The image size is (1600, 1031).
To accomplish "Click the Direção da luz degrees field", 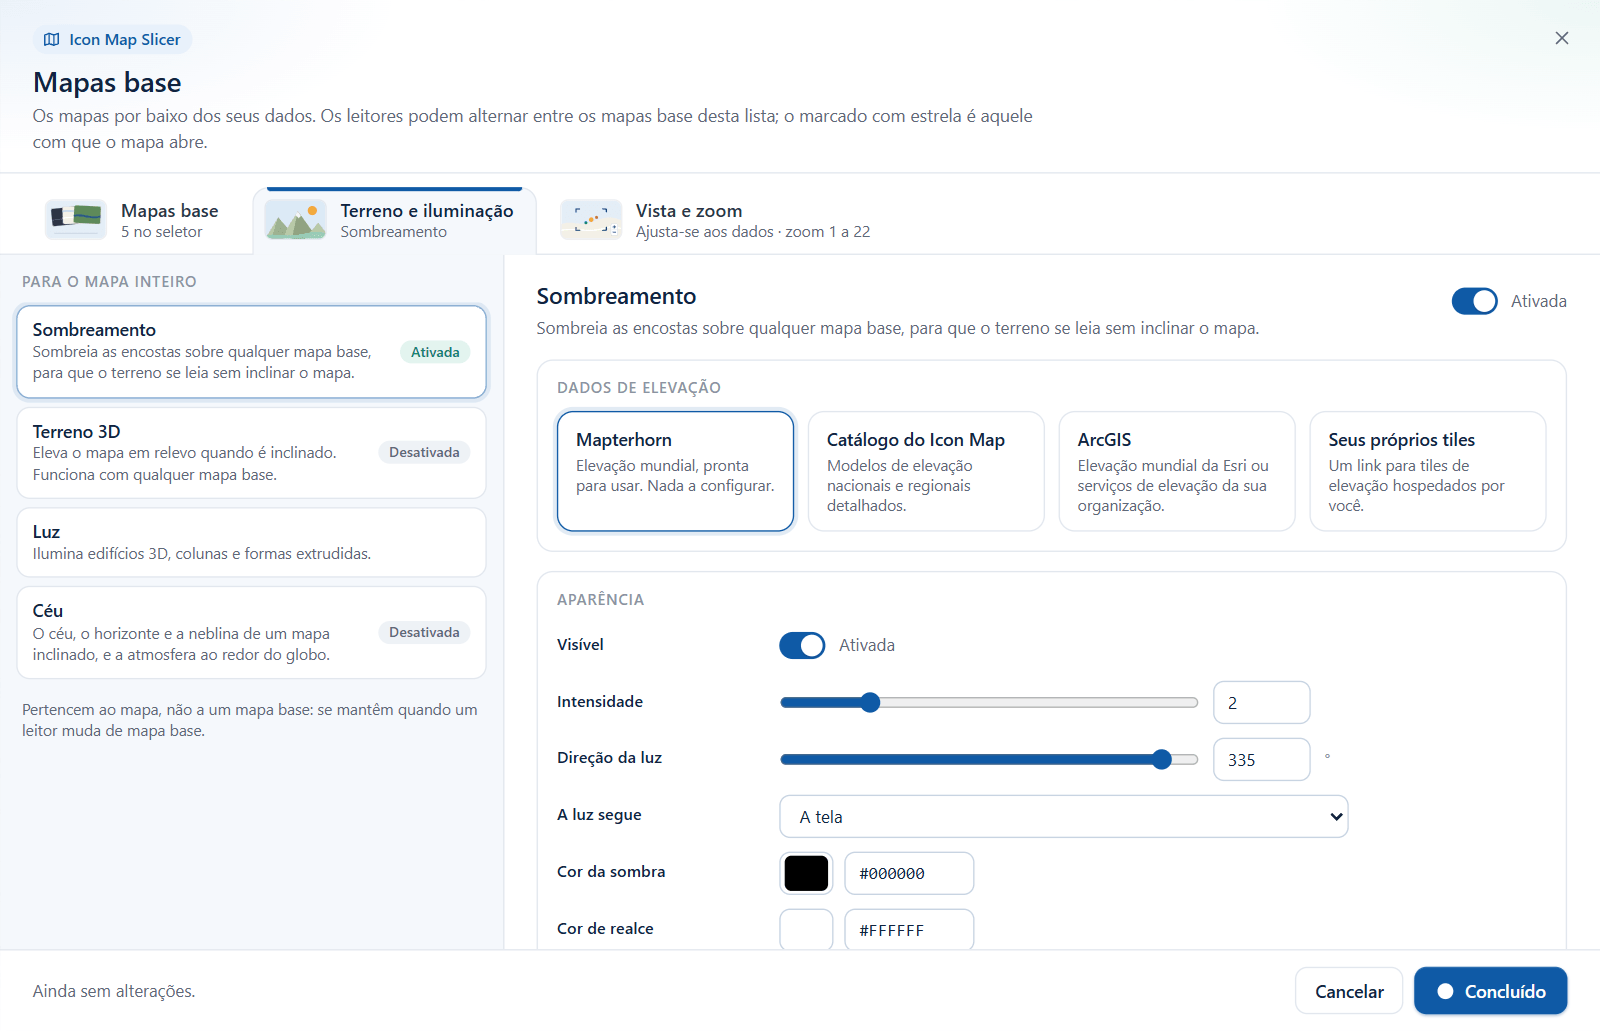I will point(1261,759).
